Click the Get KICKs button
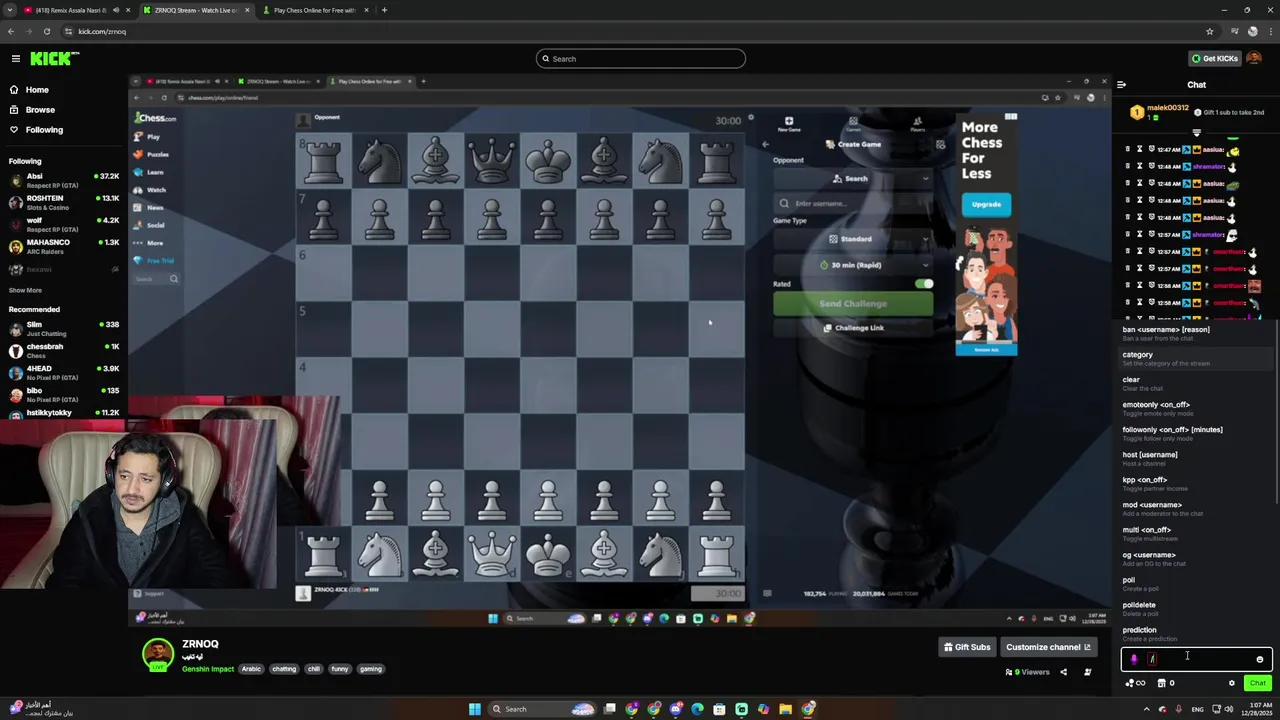 point(1215,59)
